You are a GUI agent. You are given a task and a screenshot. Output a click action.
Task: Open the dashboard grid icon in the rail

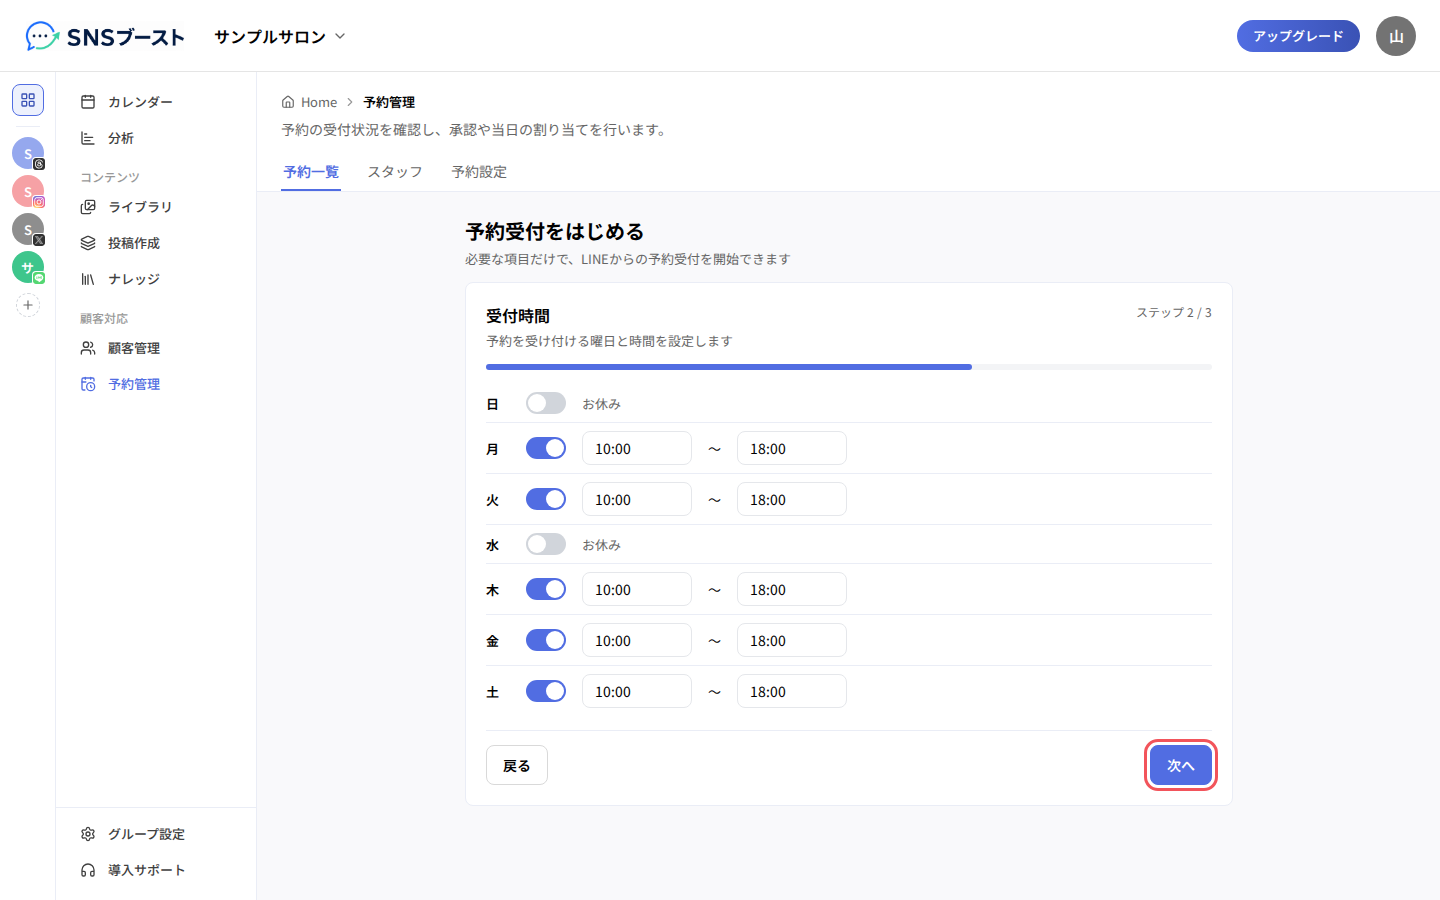pyautogui.click(x=28, y=100)
